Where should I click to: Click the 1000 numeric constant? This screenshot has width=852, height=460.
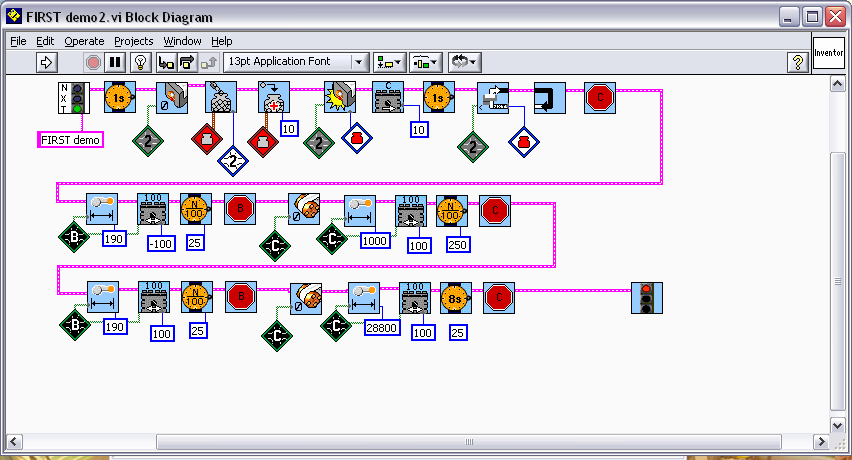[x=375, y=241]
